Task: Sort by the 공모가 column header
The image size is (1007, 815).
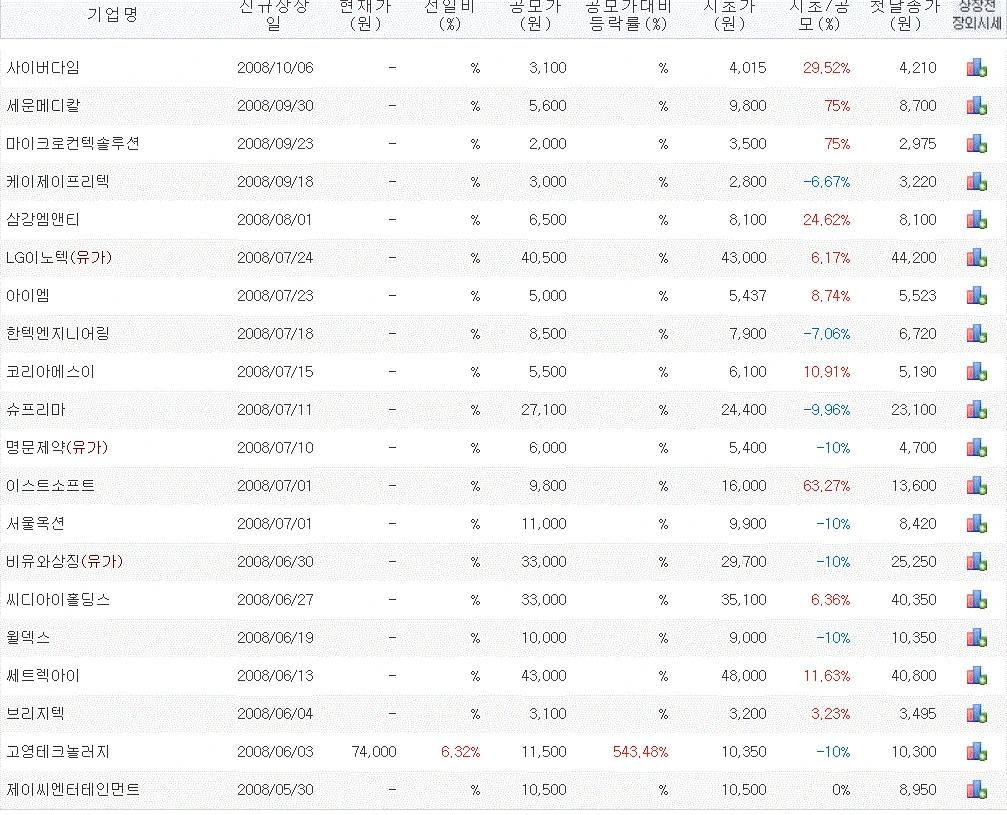Action: [534, 16]
